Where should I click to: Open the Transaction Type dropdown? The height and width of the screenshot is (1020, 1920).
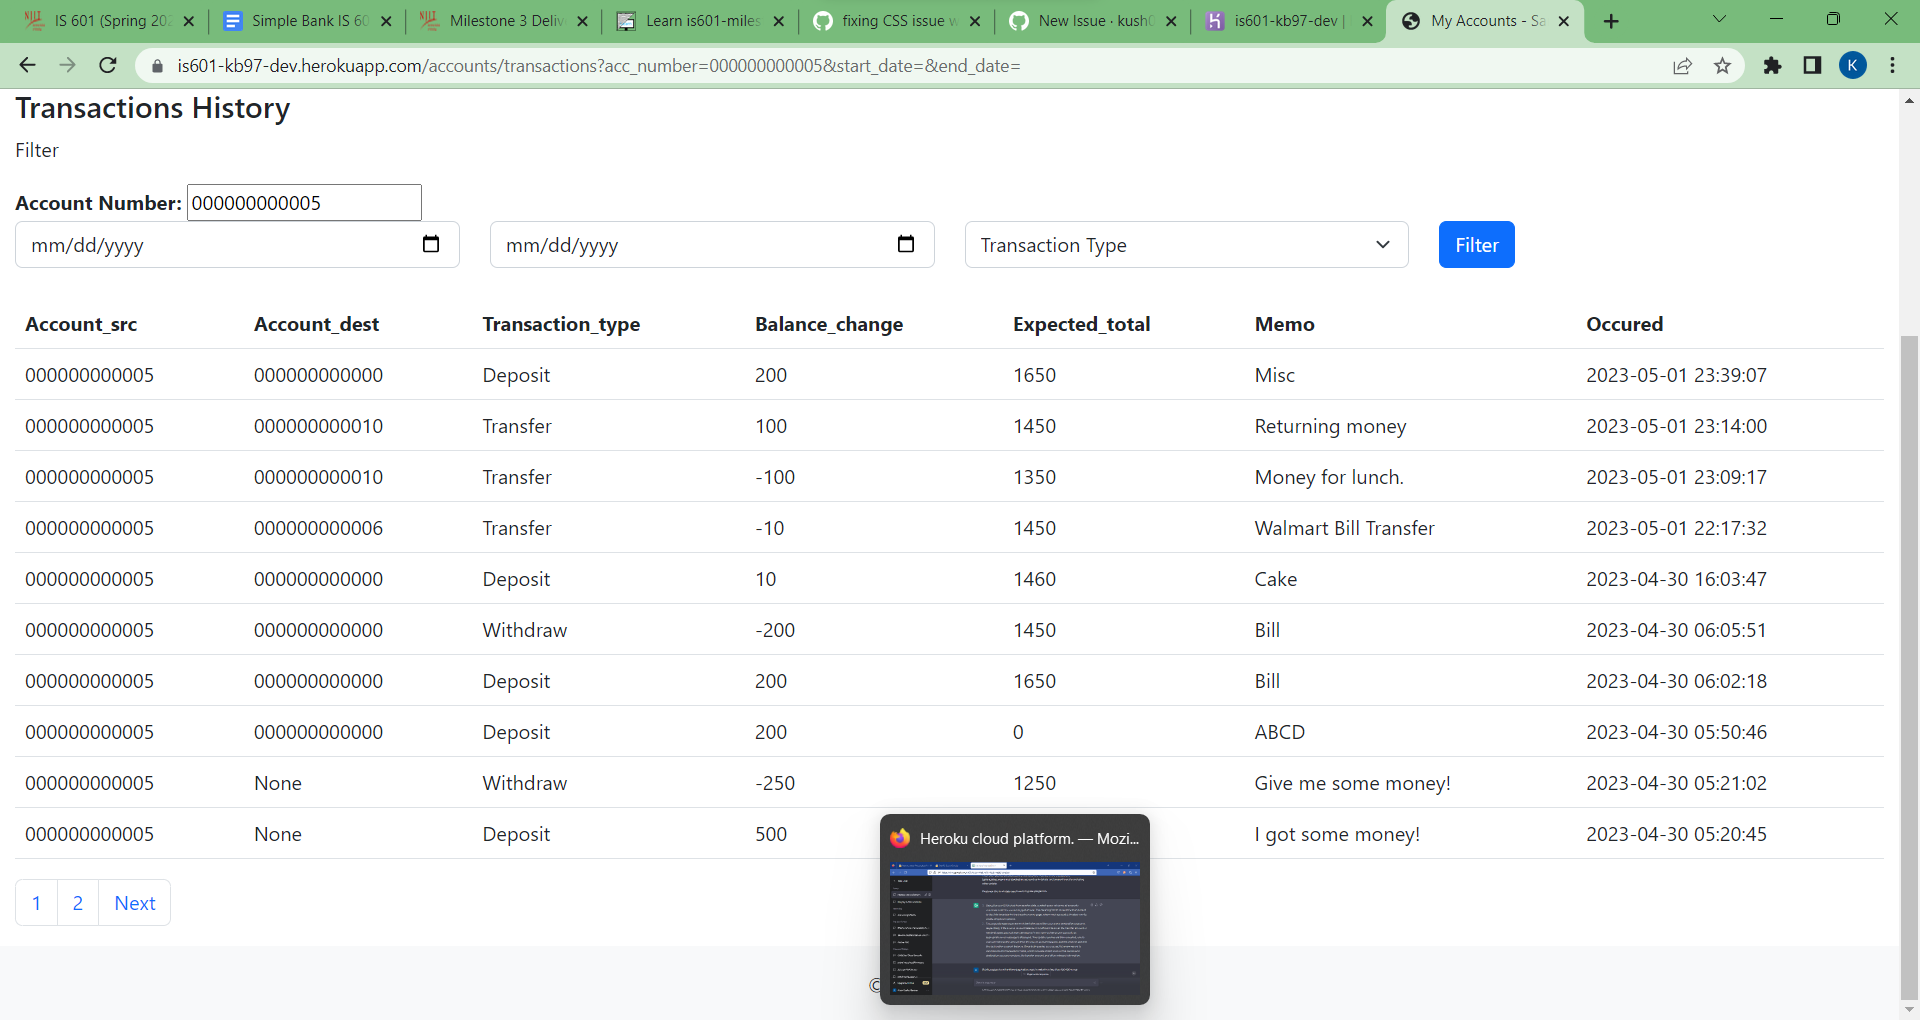pos(1186,244)
